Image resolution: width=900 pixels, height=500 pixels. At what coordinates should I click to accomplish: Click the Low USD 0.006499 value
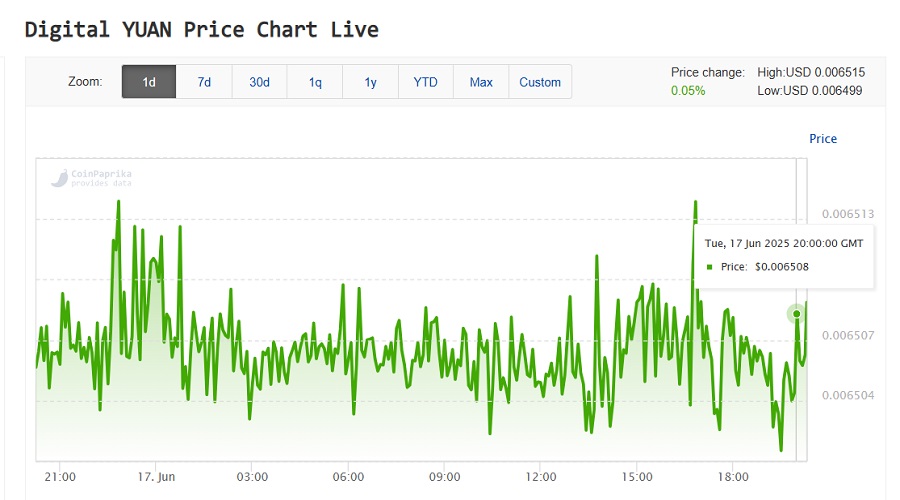pos(810,91)
